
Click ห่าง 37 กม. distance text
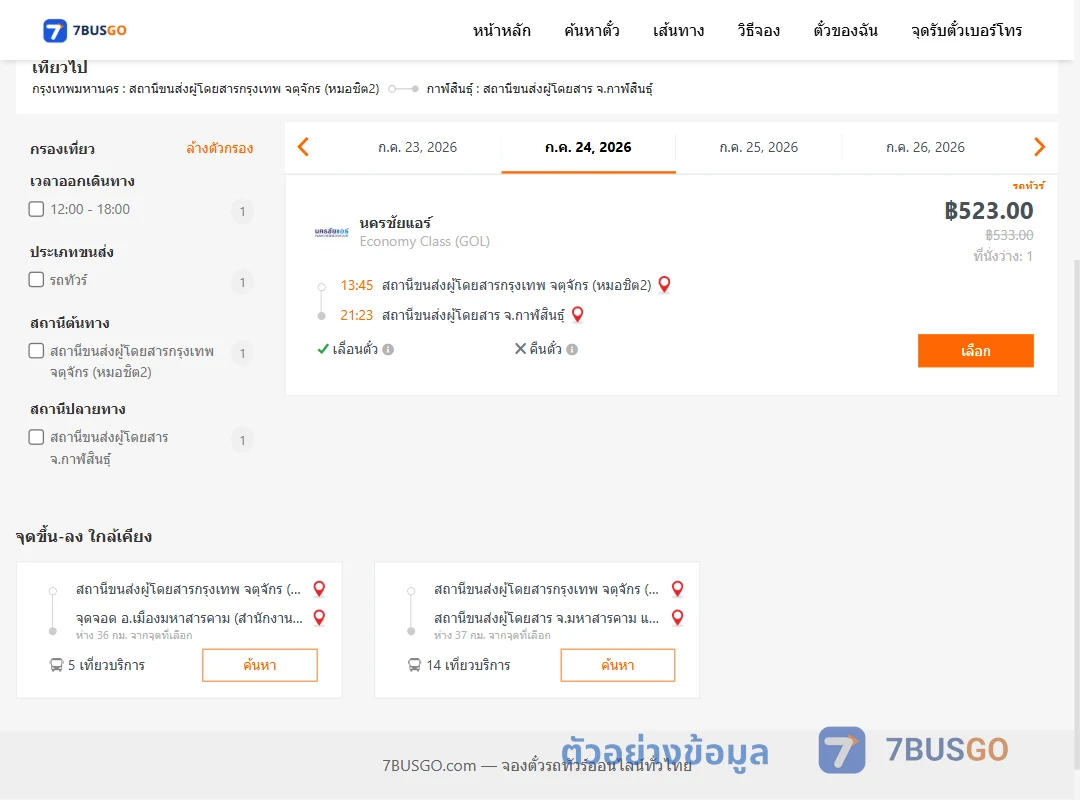[492, 635]
